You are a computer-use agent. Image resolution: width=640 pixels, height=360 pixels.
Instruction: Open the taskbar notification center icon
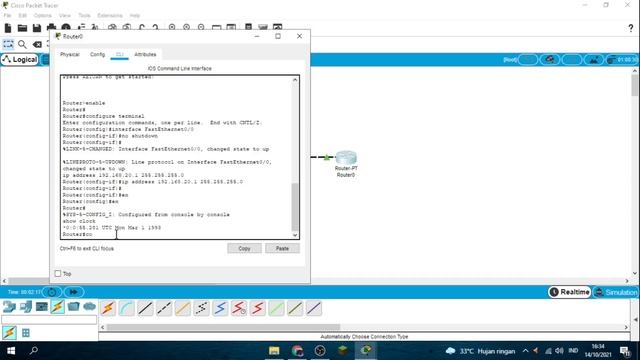(625, 351)
